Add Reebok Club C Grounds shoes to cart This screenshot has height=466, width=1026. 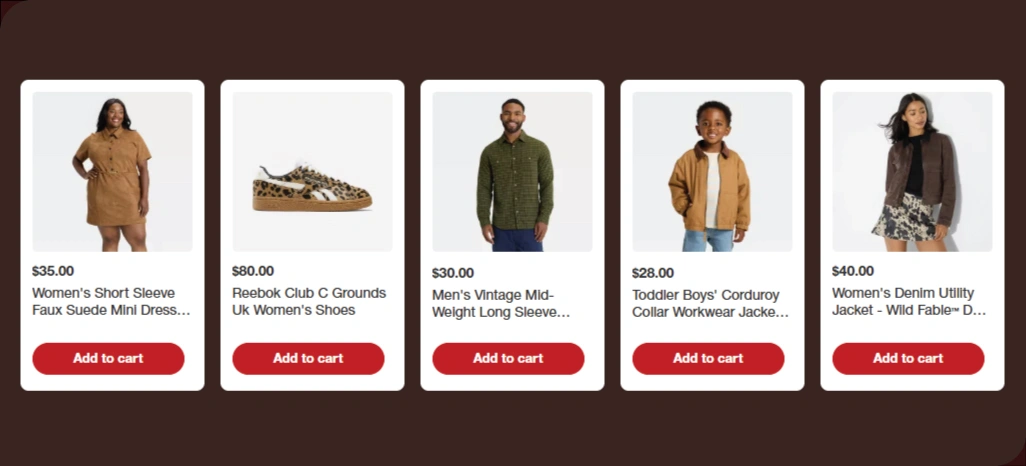[308, 358]
